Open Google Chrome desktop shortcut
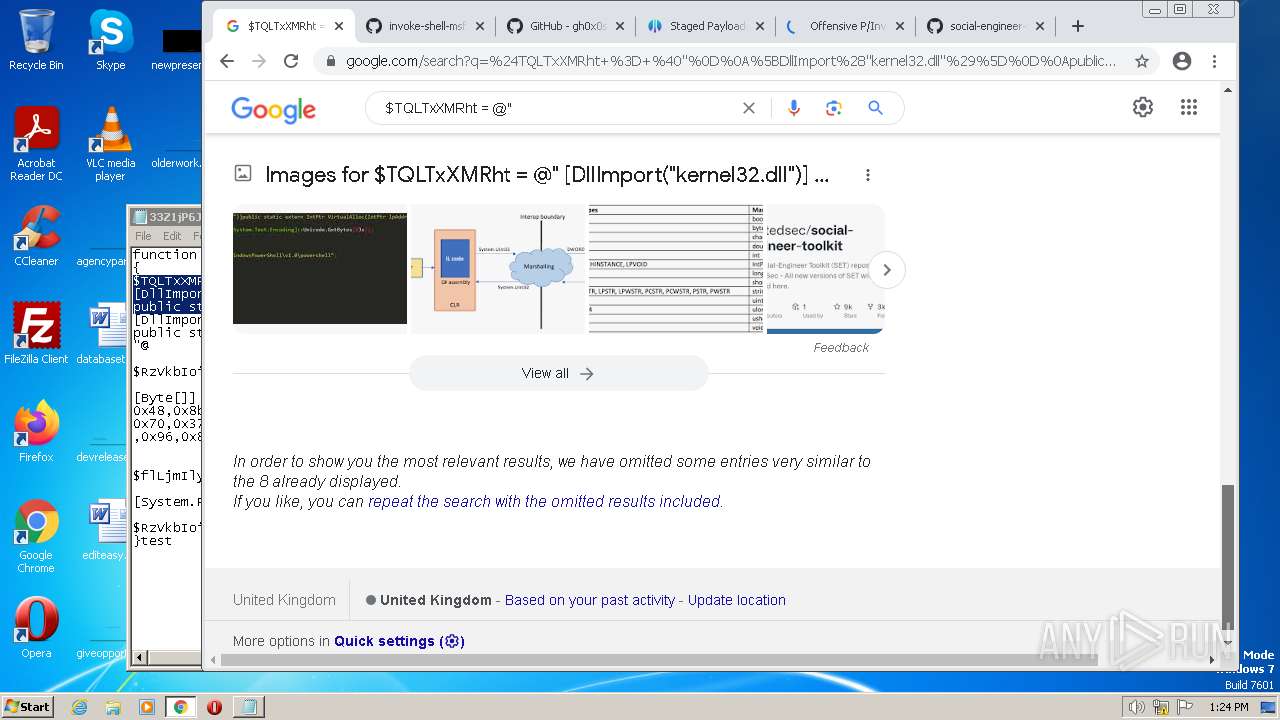 36,537
